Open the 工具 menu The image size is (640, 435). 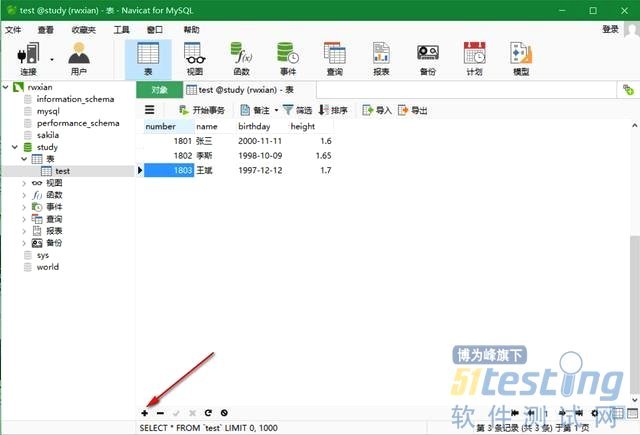[x=121, y=30]
